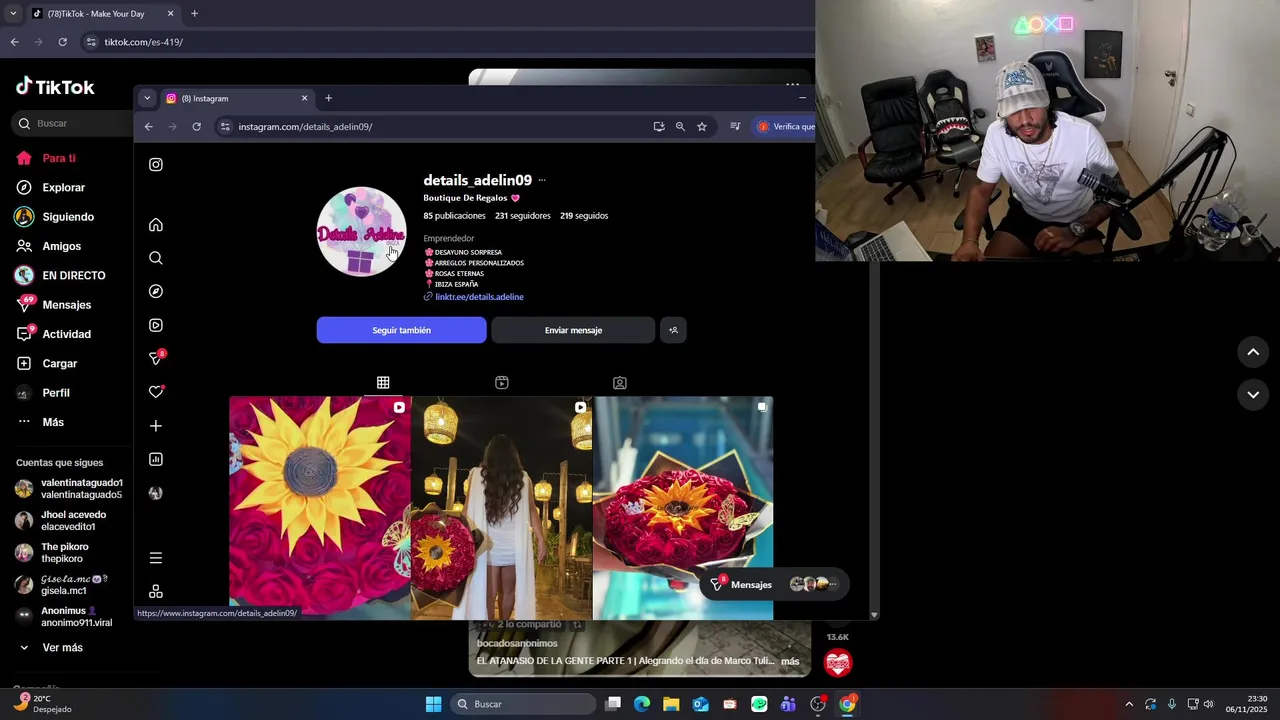
Task: Open the Meta apps icon in the Instagram sidebar
Action: pos(156,592)
